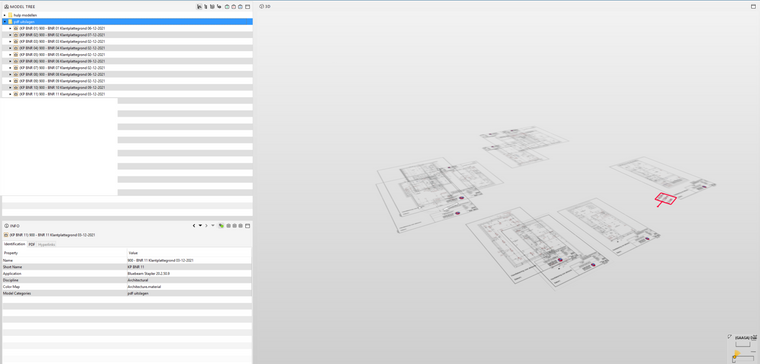Select the Color Map value Architecture.material
This screenshot has width=760, height=364.
(x=144, y=287)
